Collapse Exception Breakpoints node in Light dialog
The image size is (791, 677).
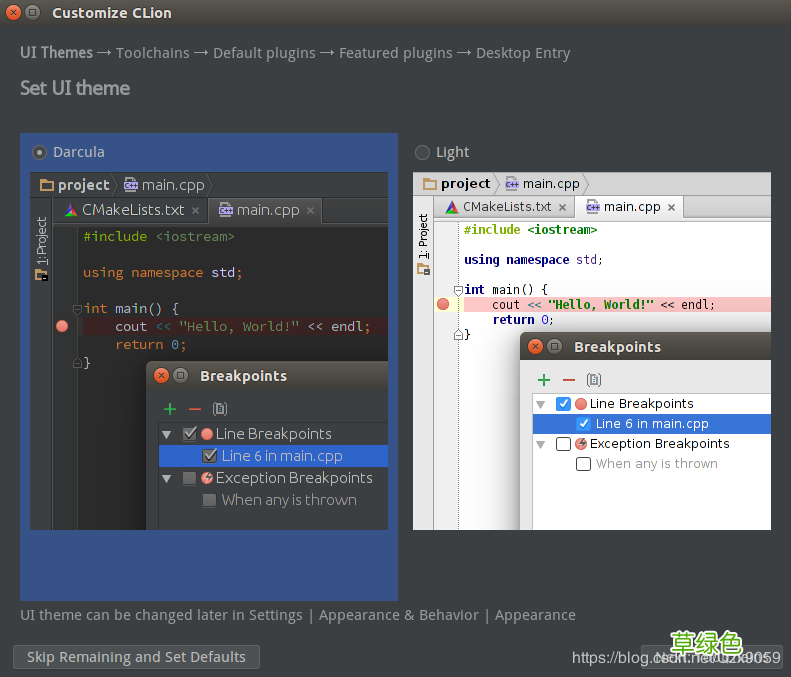click(x=541, y=444)
